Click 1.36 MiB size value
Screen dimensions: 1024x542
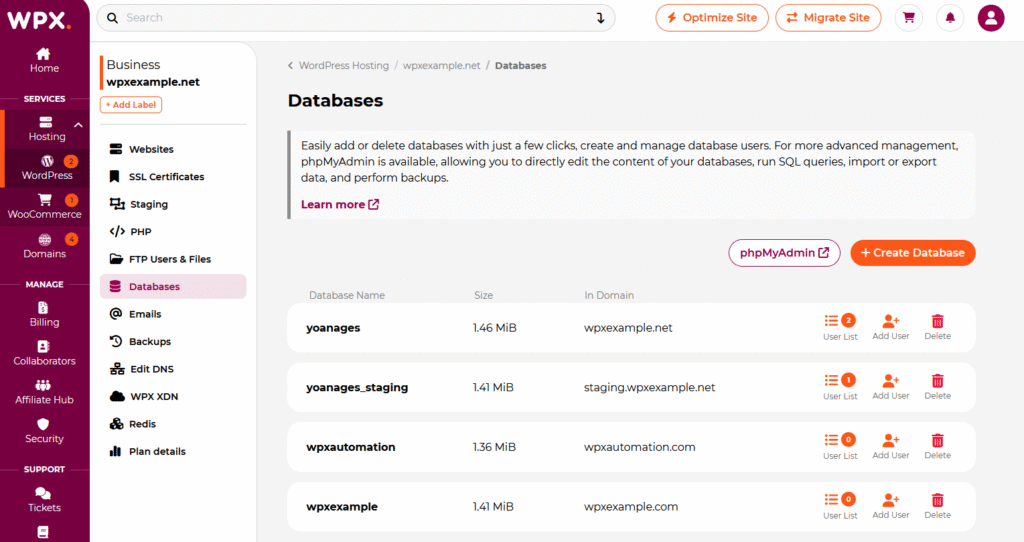pyautogui.click(x=494, y=447)
